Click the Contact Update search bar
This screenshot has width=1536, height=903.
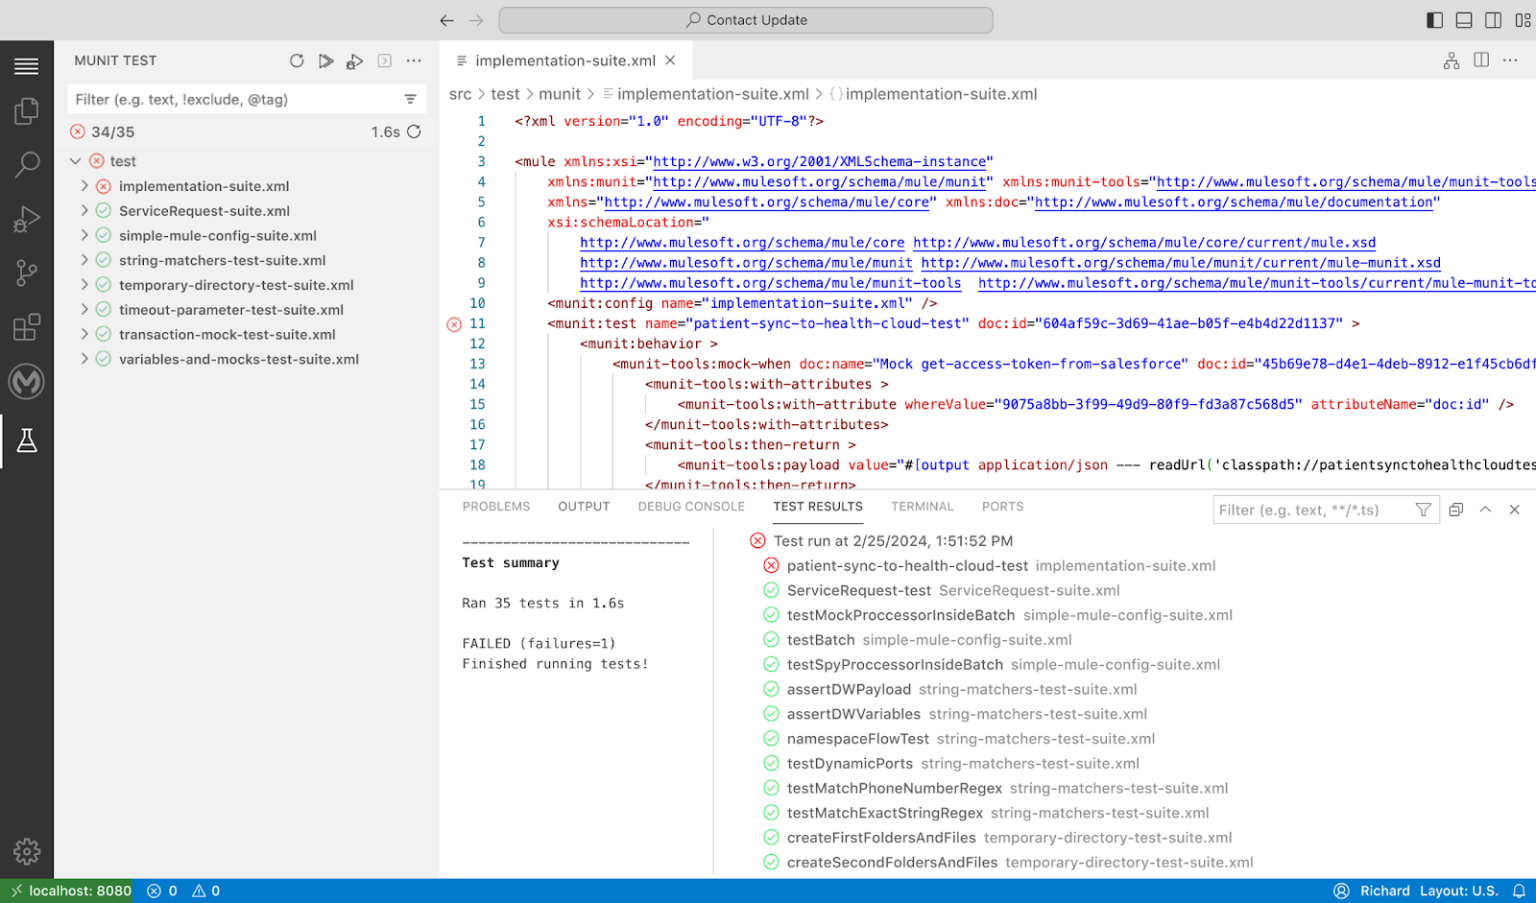746,19
